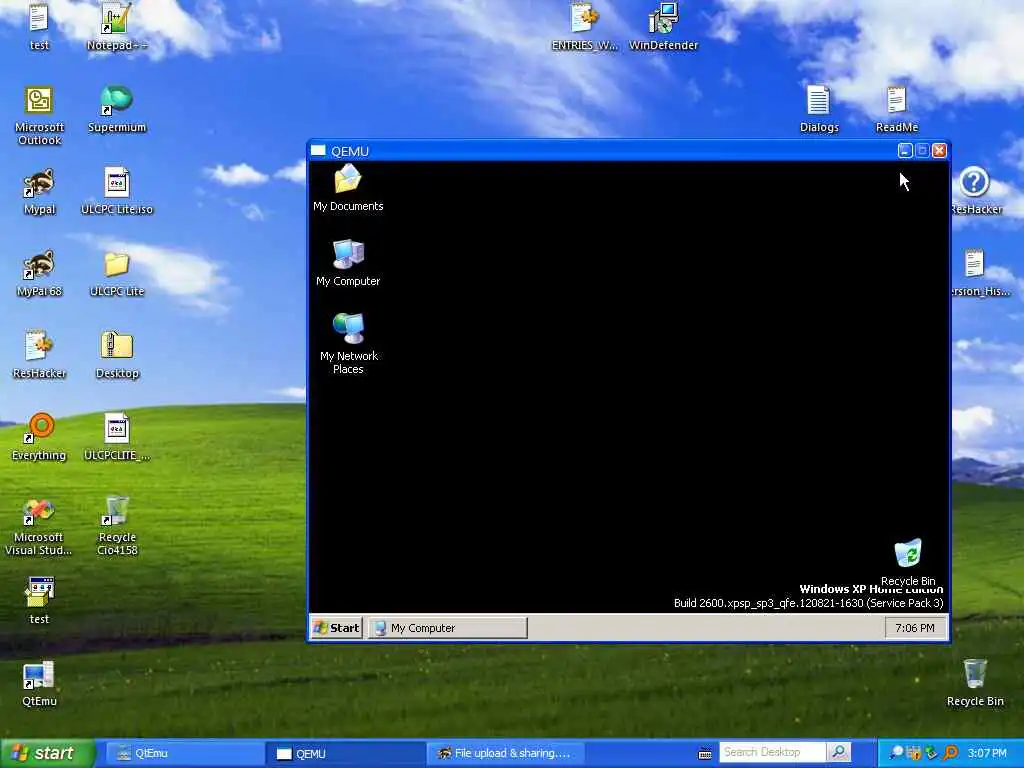This screenshot has height=768, width=1024.
Task: Open the guest Start button inside QEMU
Action: pos(337,628)
